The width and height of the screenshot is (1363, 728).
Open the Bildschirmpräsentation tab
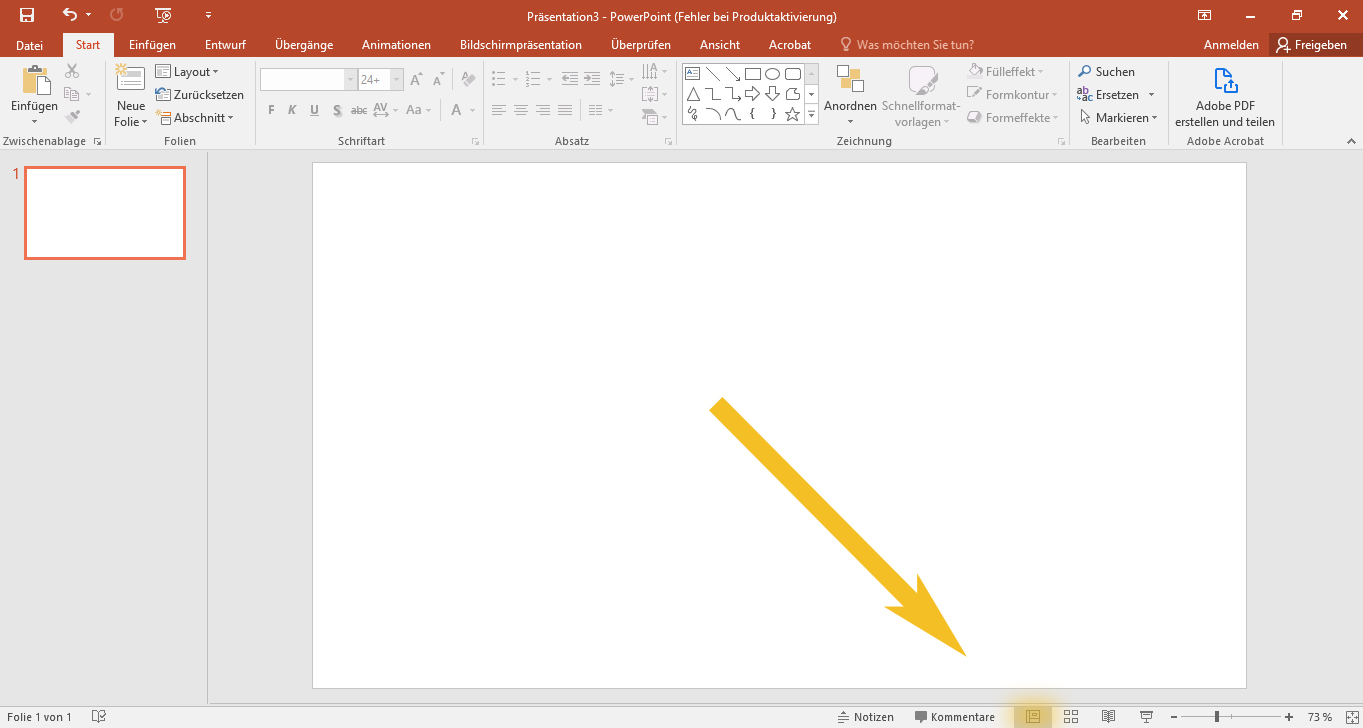tap(521, 45)
